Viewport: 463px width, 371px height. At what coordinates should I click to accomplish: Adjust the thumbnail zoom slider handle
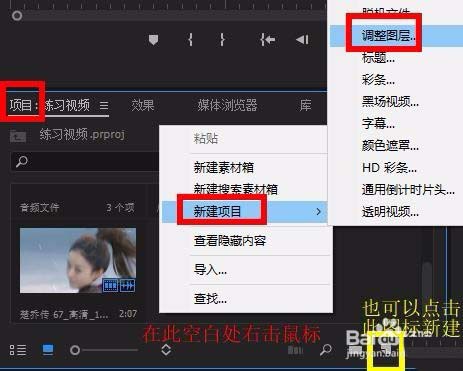[x=75, y=350]
